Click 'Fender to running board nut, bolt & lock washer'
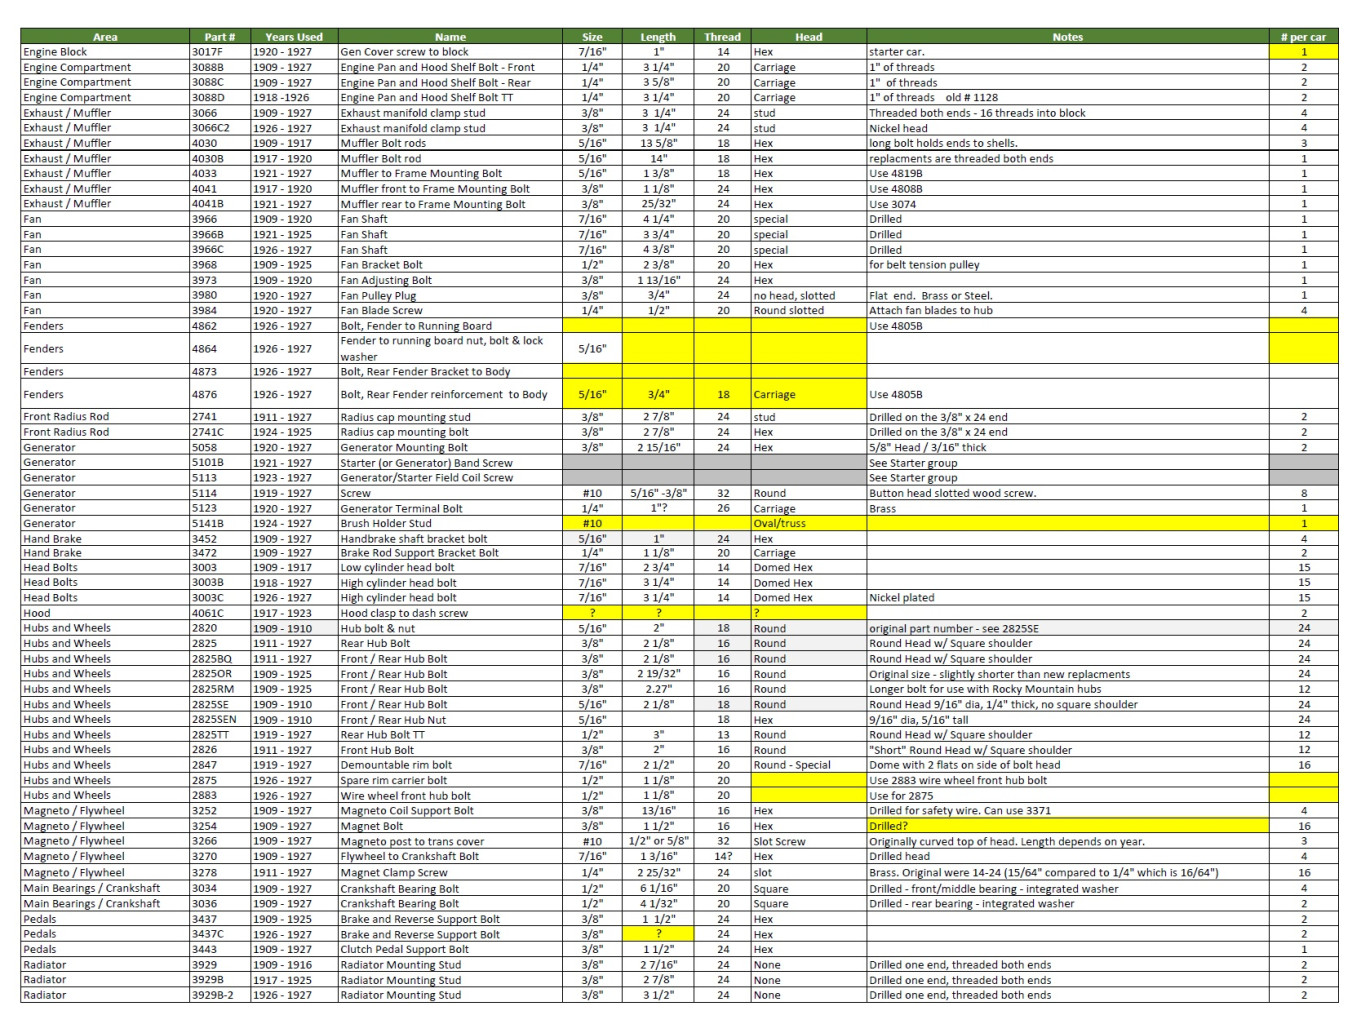 tap(450, 349)
